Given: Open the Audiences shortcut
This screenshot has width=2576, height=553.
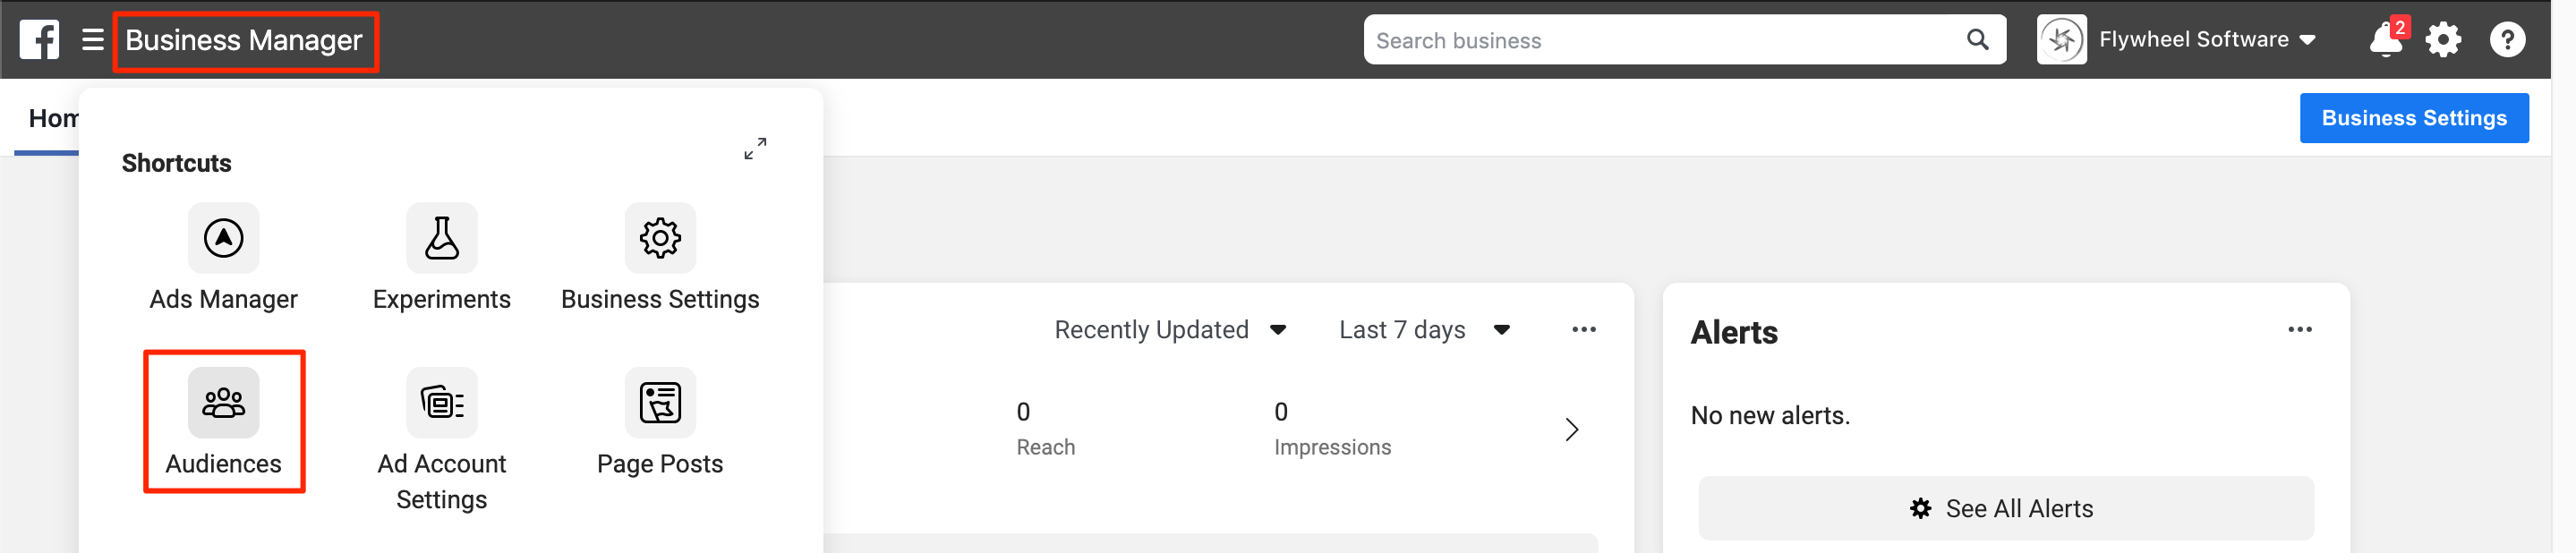Looking at the screenshot, I should (x=223, y=403).
